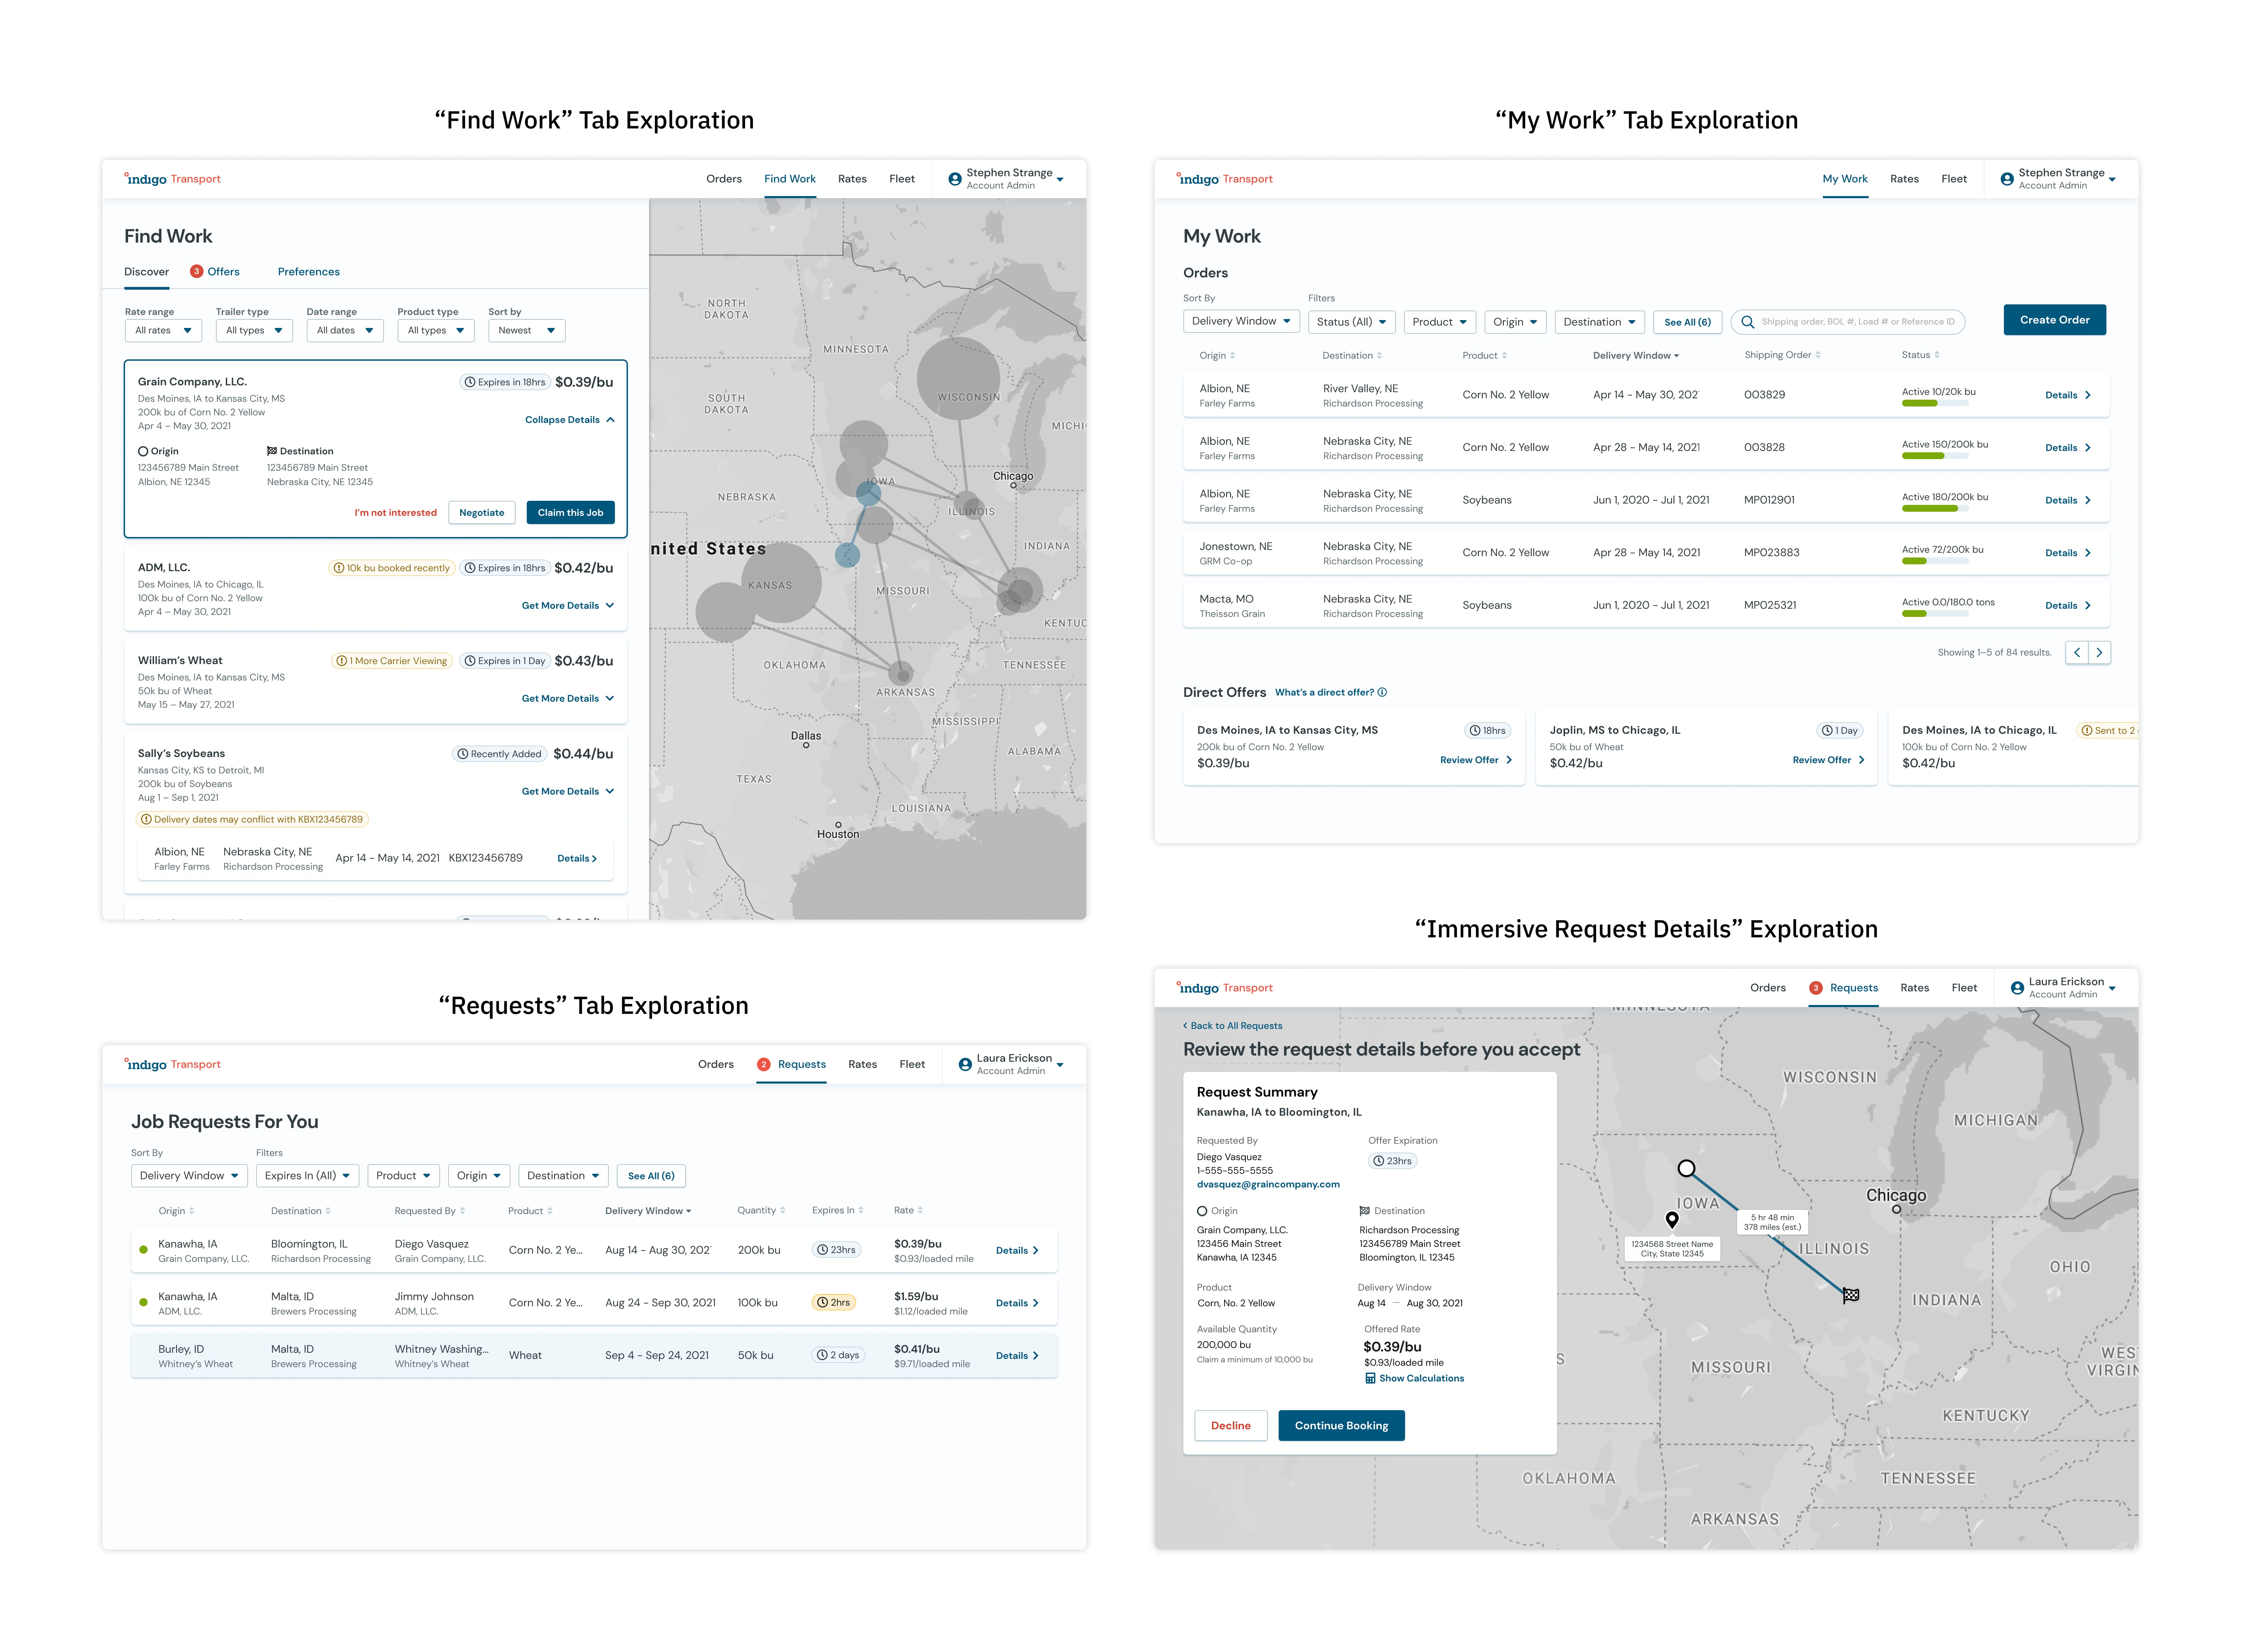
Task: Open My Work tab in the My Work header
Action: pos(1845,179)
